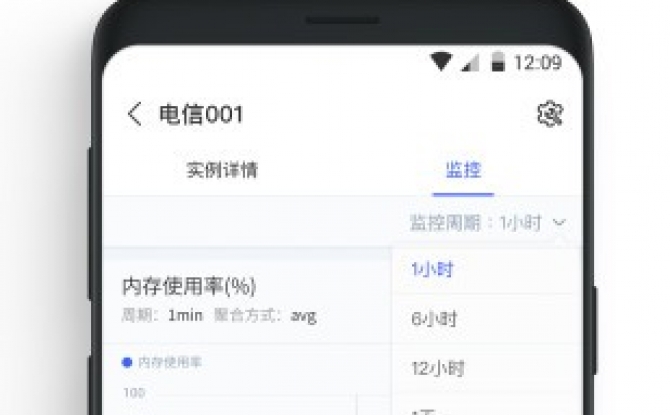The width and height of the screenshot is (670, 415).
Task: Click the 周期 1min label
Action: pos(162,315)
